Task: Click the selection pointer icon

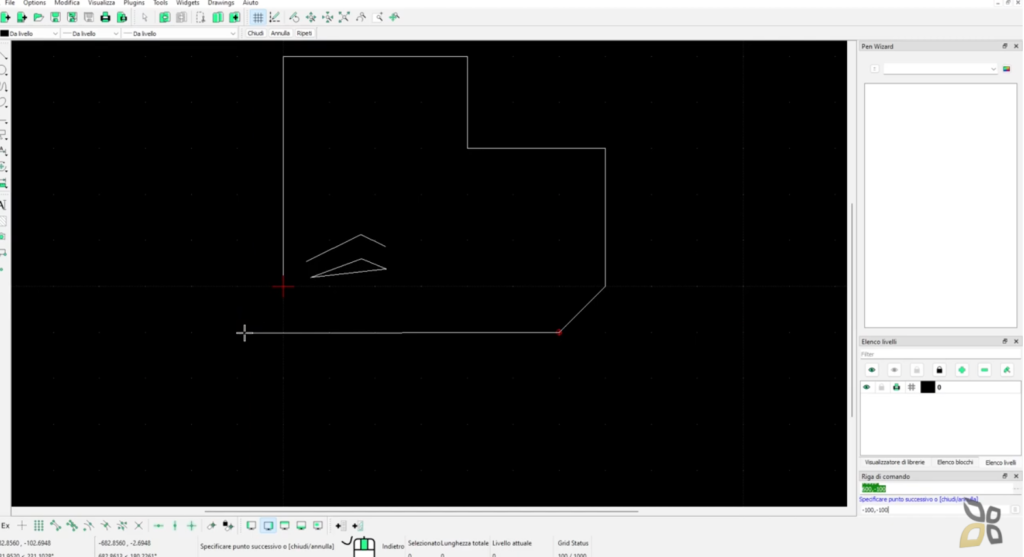Action: [144, 17]
